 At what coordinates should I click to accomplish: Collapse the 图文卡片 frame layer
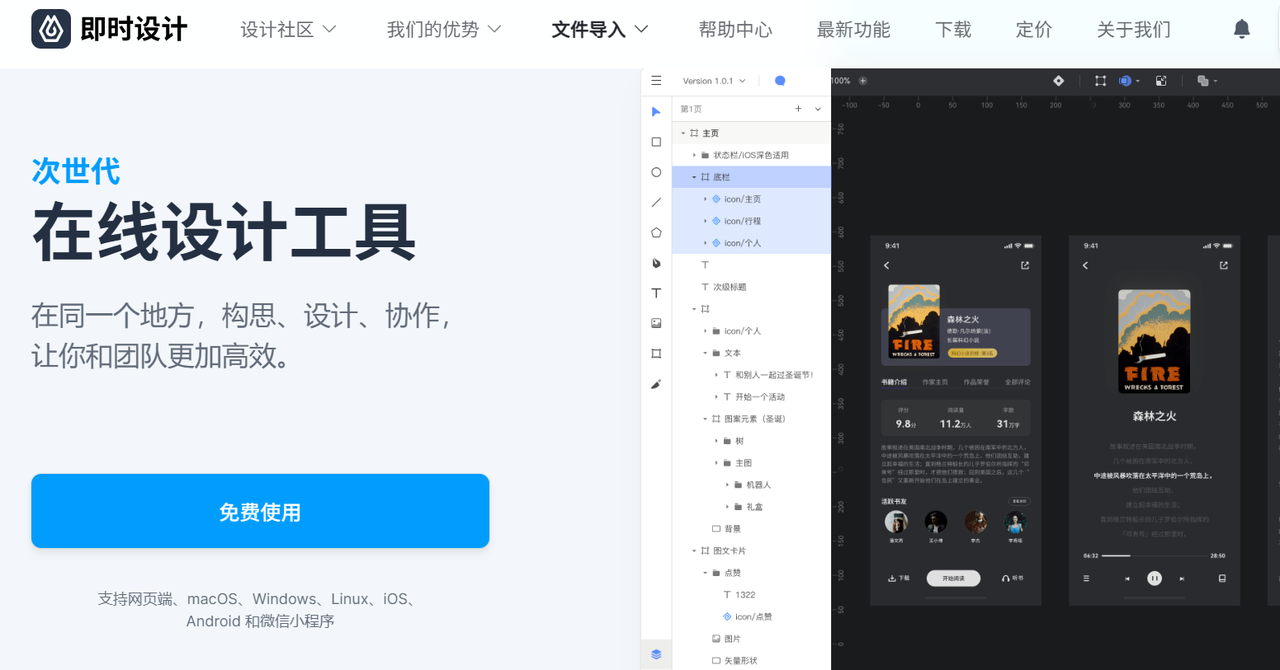tap(694, 551)
